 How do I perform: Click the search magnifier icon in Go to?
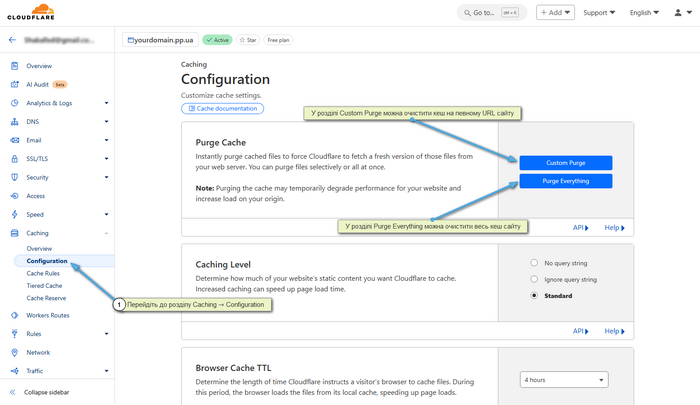pos(467,13)
